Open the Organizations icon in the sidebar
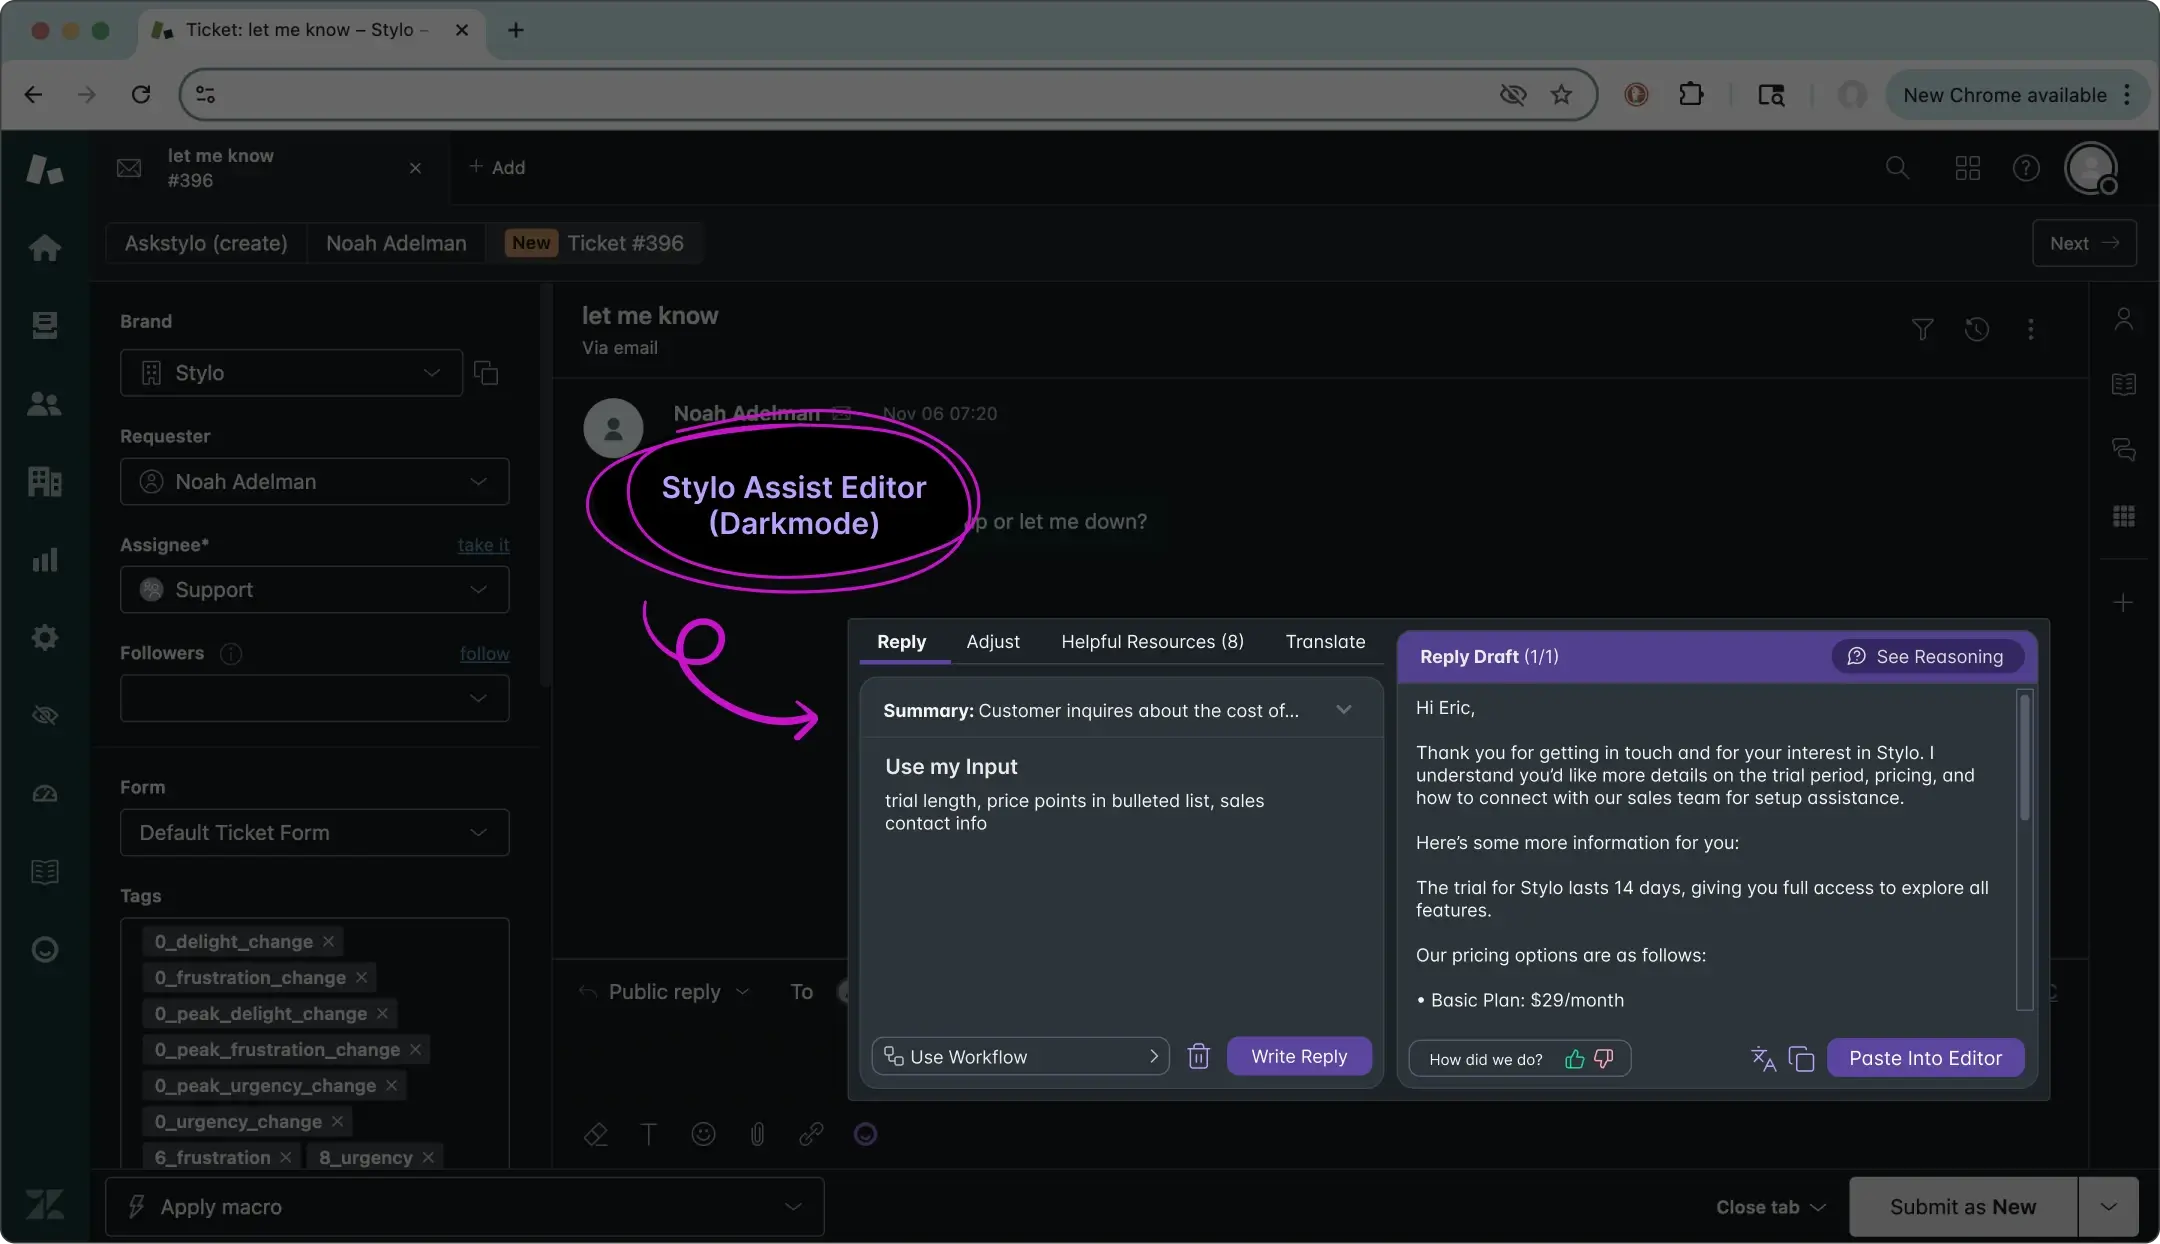2160x1244 pixels. pos(44,481)
